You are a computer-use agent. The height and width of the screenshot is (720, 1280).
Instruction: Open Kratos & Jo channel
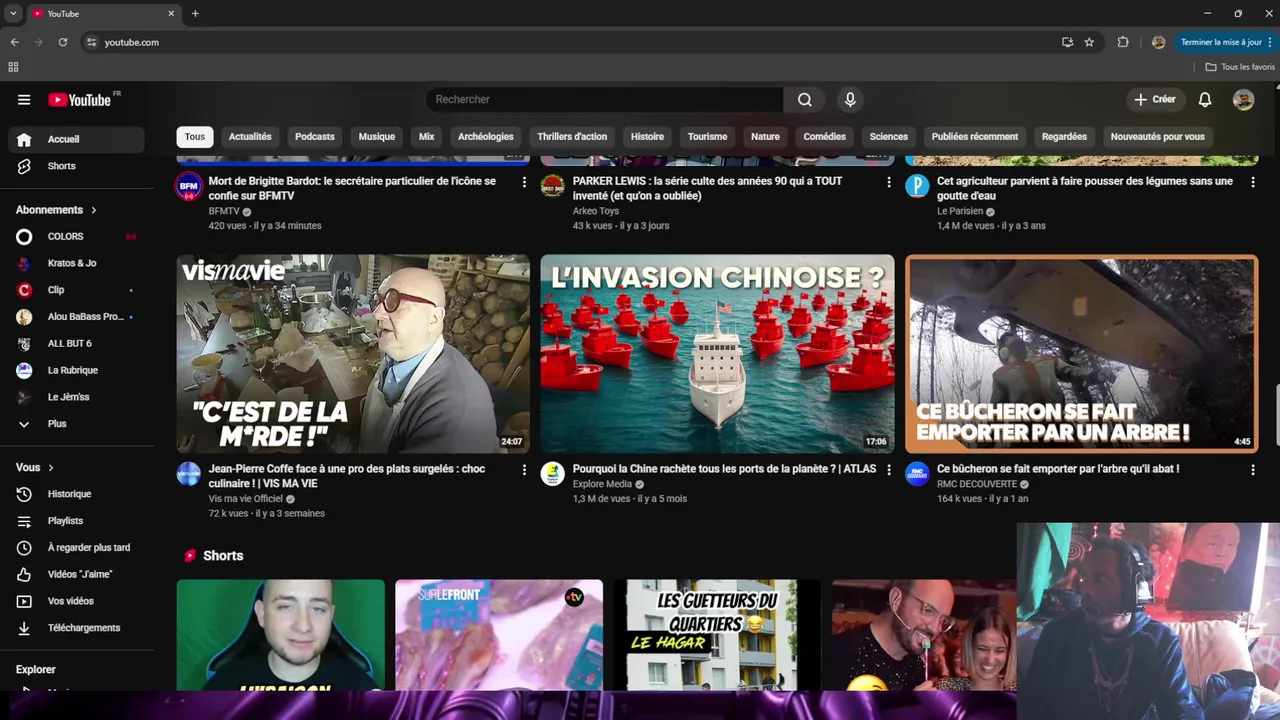[x=76, y=263]
